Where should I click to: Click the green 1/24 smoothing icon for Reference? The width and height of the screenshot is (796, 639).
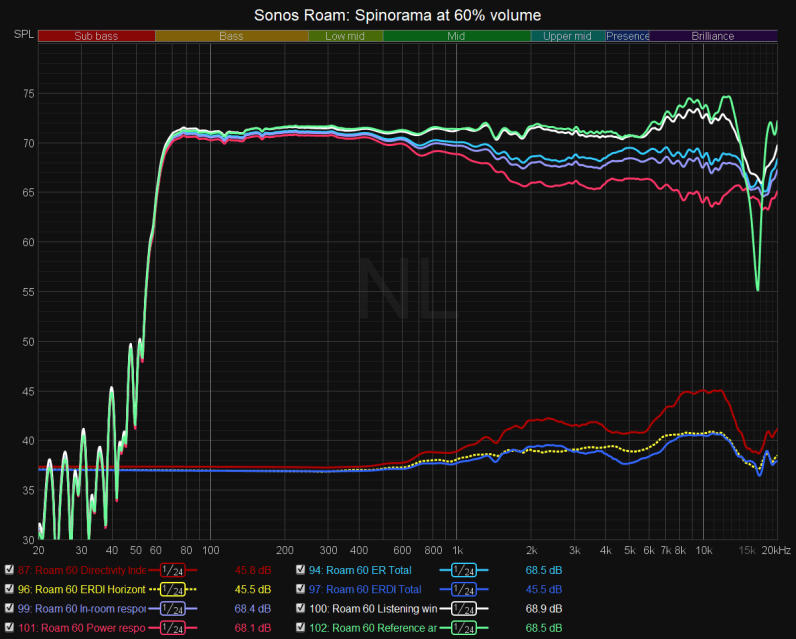click(x=464, y=627)
